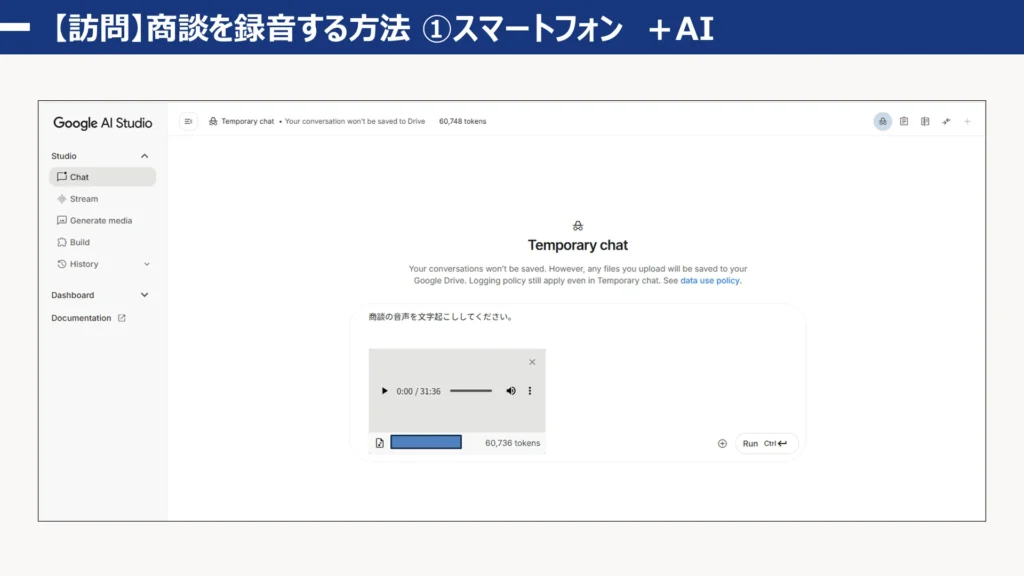Open Generate media in the sidebar
1024x576 pixels.
pos(103,221)
